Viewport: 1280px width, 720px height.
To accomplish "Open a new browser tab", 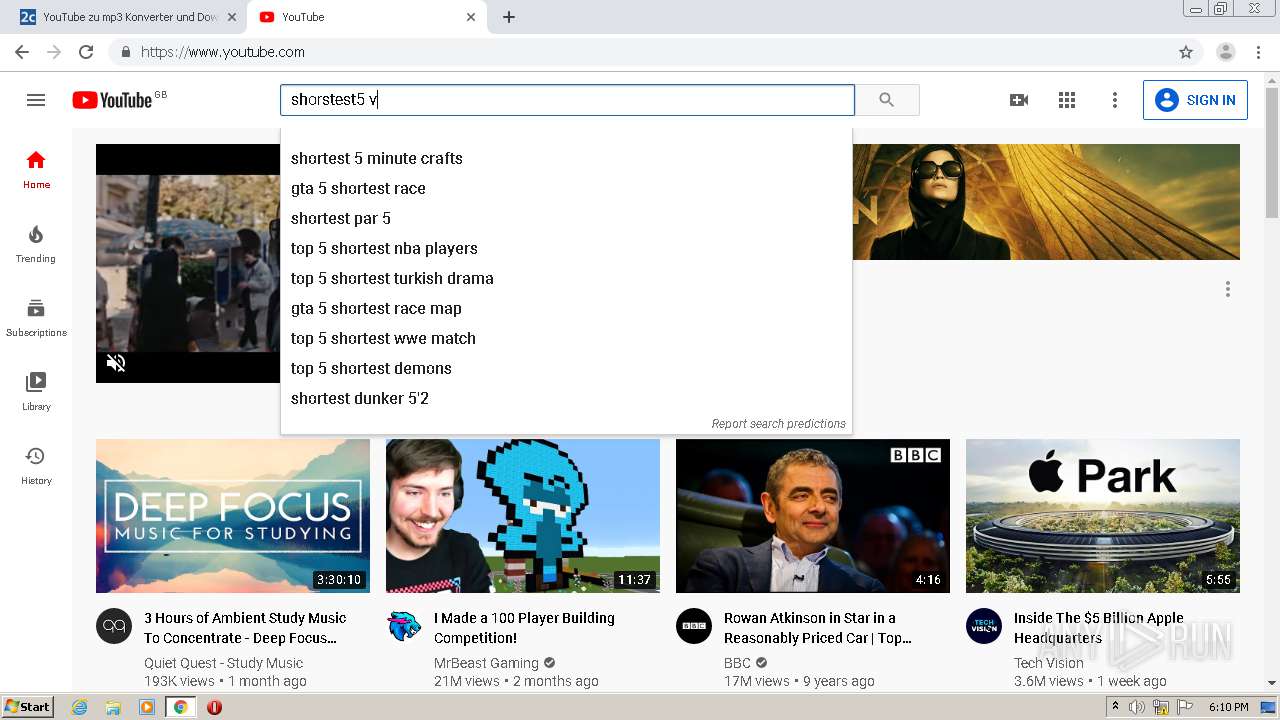I will coord(509,17).
